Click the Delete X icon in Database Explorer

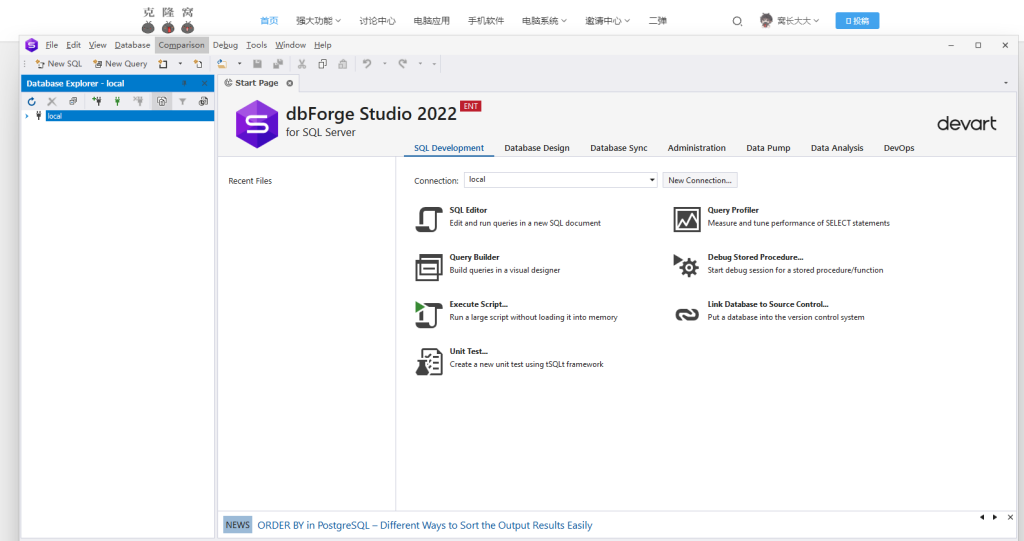tap(52, 101)
